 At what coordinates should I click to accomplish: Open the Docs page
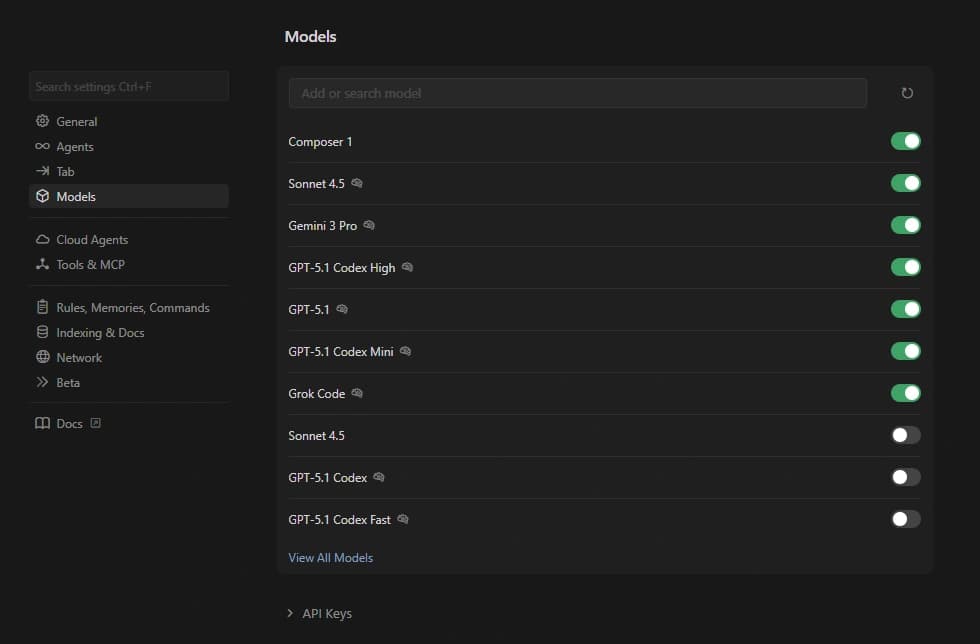[70, 423]
